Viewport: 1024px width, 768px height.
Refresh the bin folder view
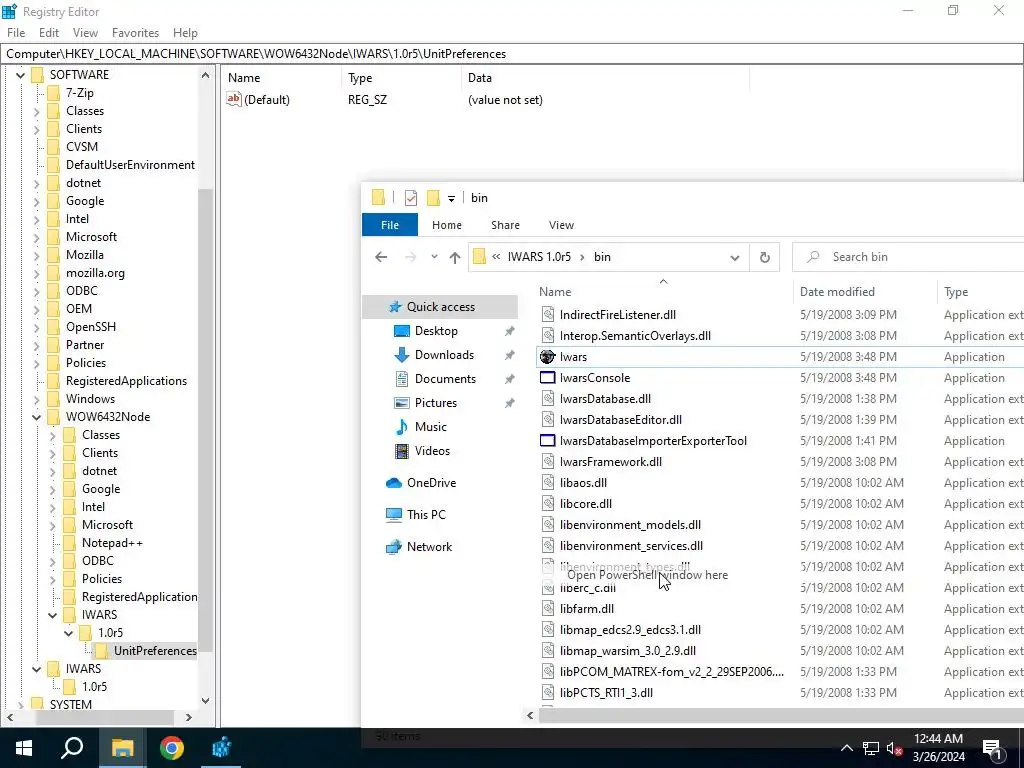765,257
